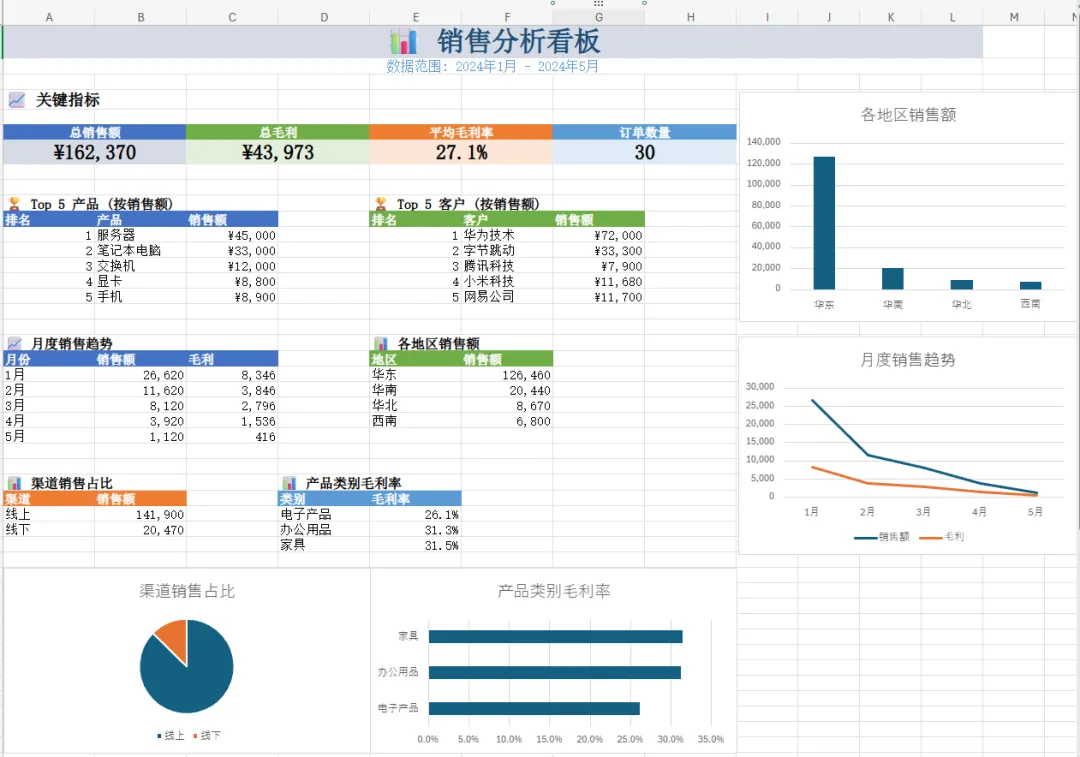Viewport: 1080px width, 757px height.
Task: Click the 线下 channel cell
Action: tap(49, 530)
